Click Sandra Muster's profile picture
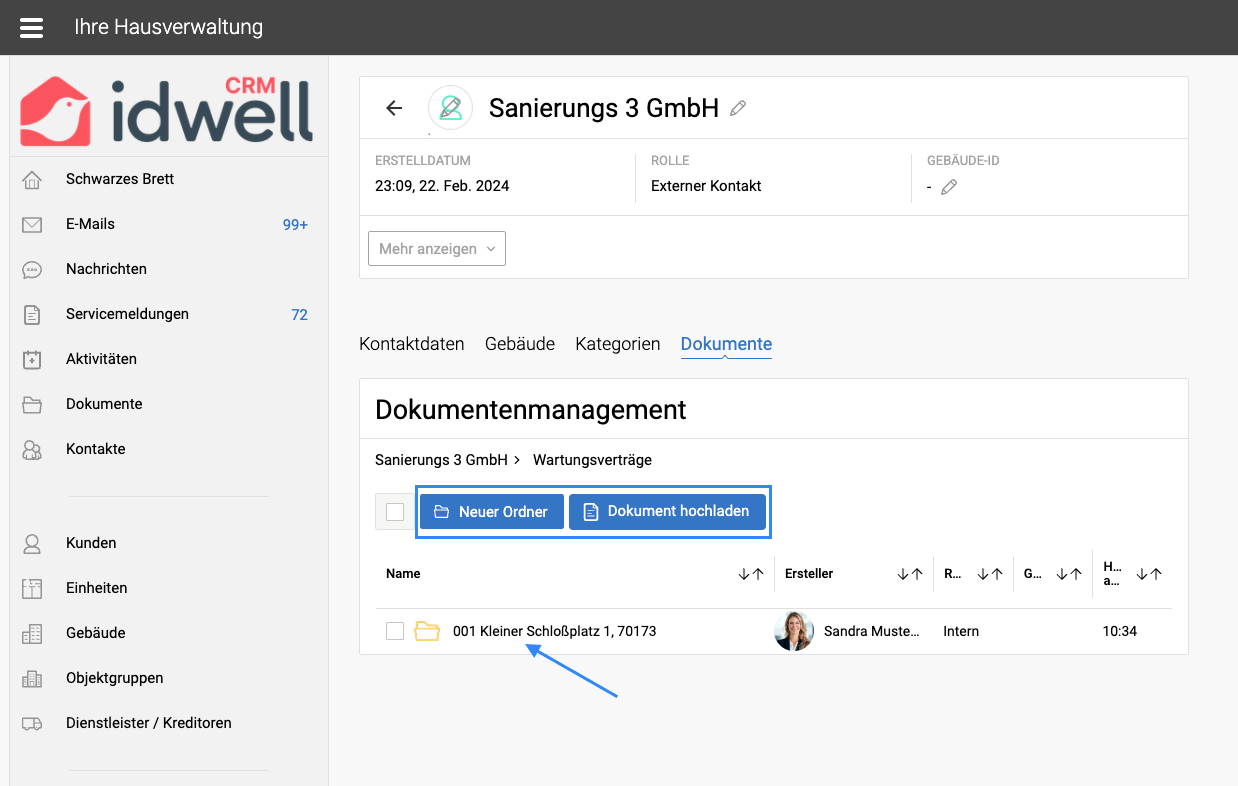 point(794,631)
